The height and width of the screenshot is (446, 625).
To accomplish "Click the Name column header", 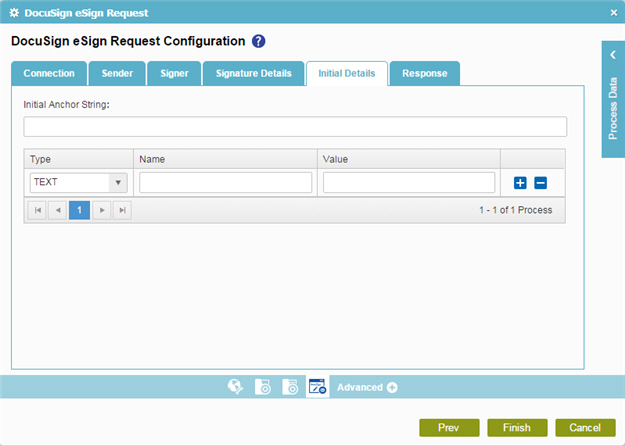I will pyautogui.click(x=225, y=159).
